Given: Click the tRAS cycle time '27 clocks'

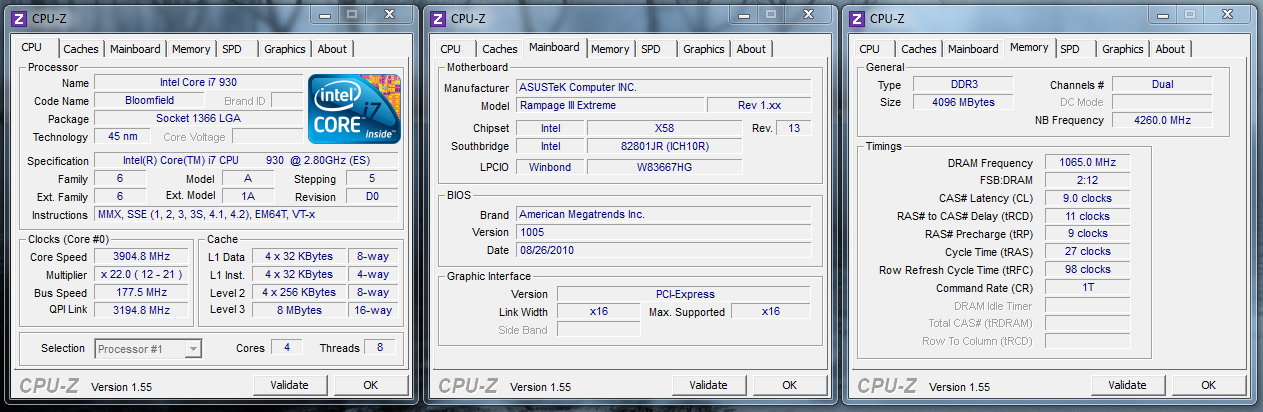Looking at the screenshot, I should (1088, 252).
